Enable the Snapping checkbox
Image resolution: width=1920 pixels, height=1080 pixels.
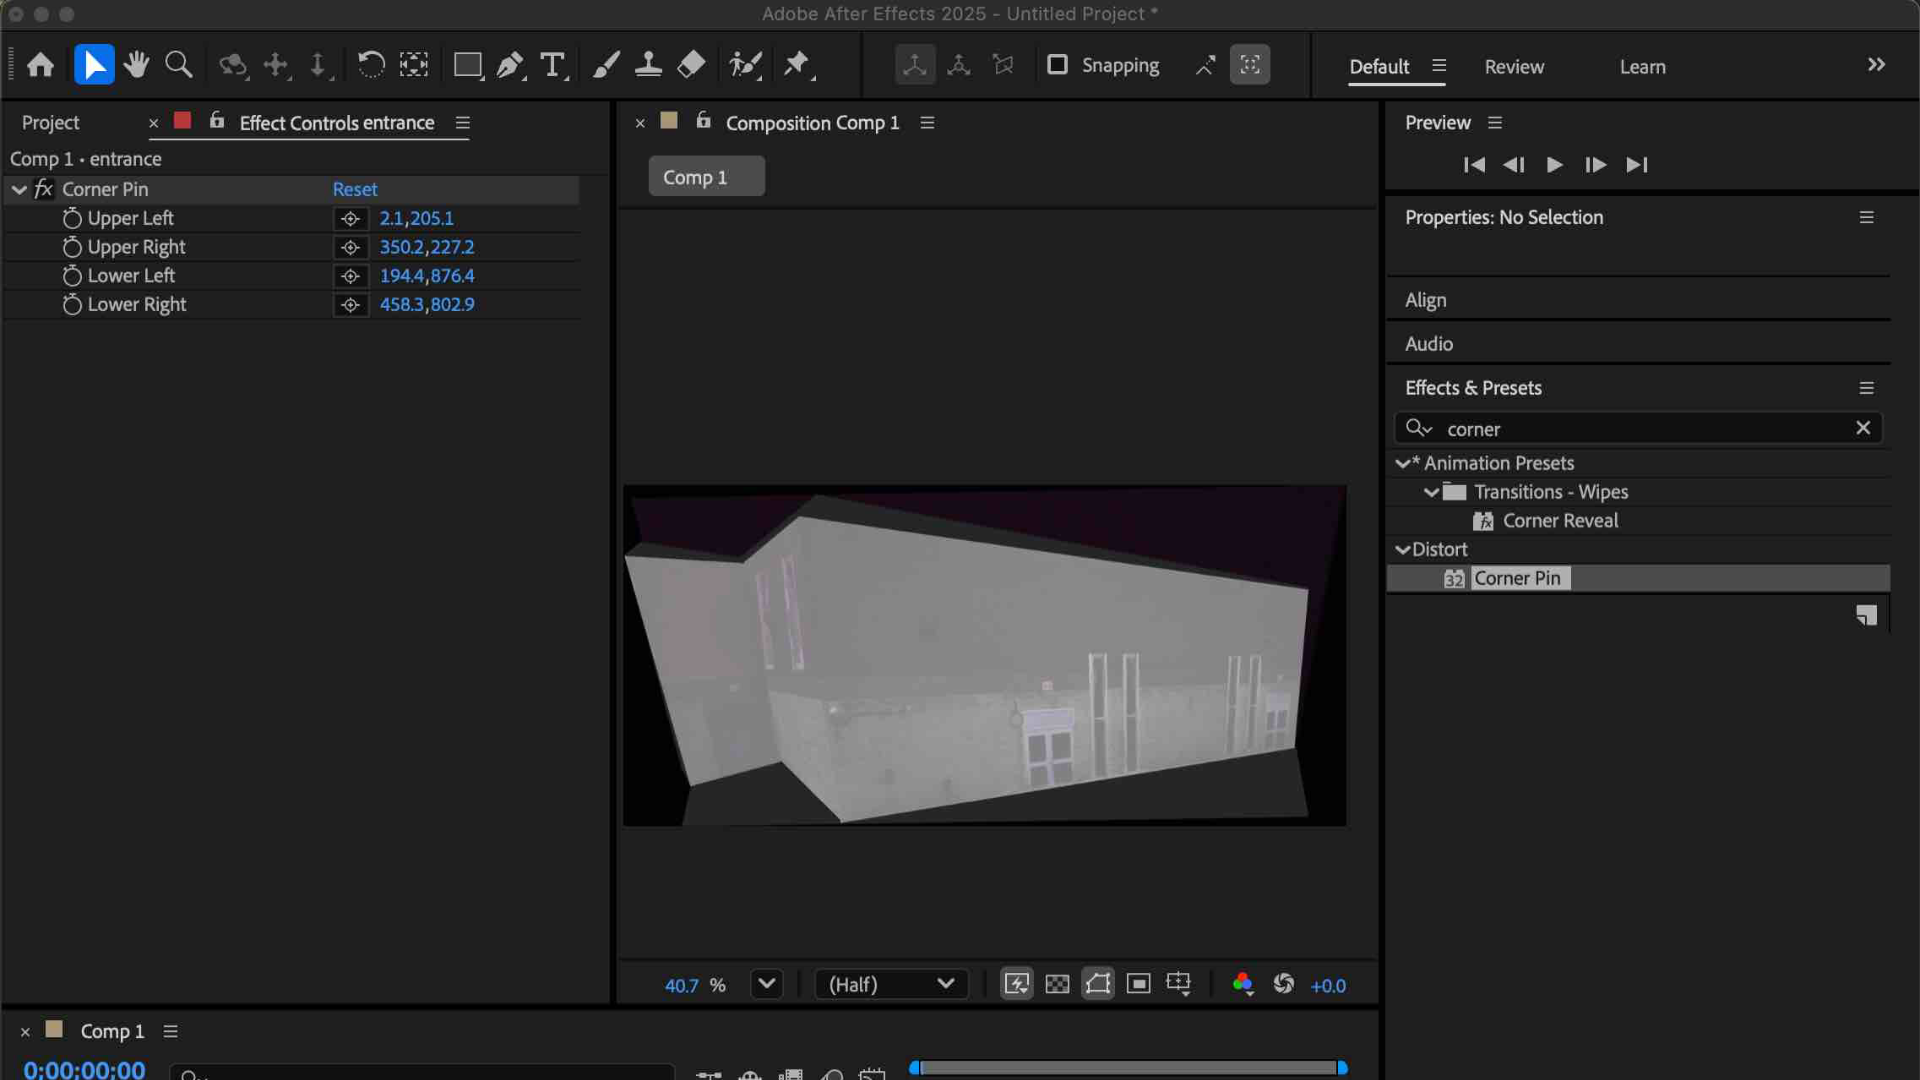(x=1058, y=64)
